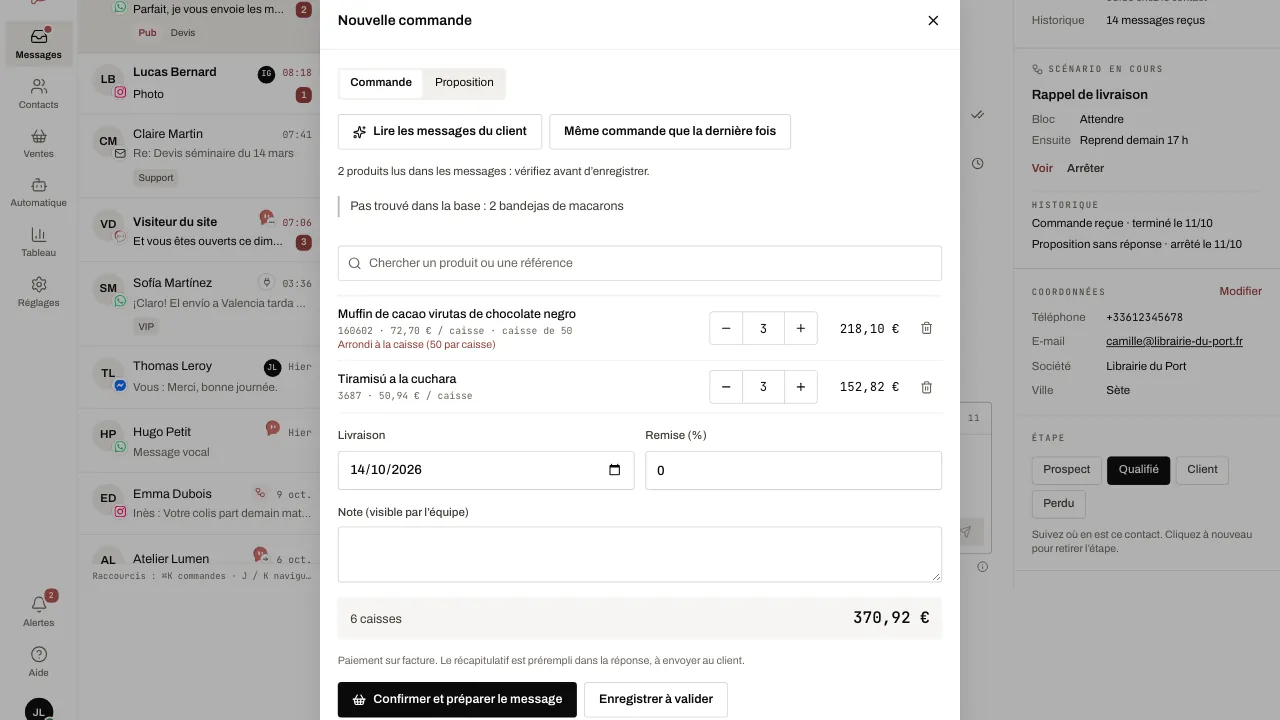Viewport: 1280px width, 720px height.
Task: Set the stage to Perdu
Action: (1058, 503)
